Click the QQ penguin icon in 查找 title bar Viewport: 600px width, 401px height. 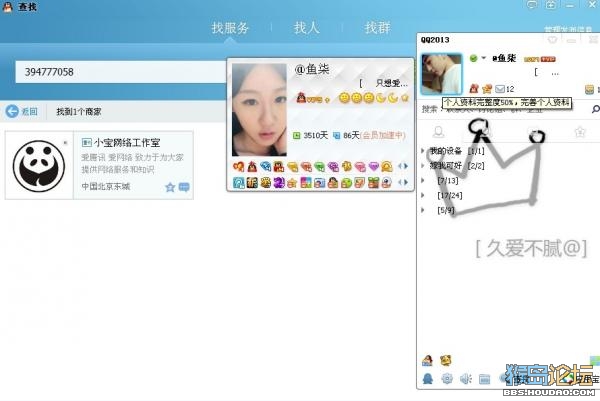[x=7, y=7]
